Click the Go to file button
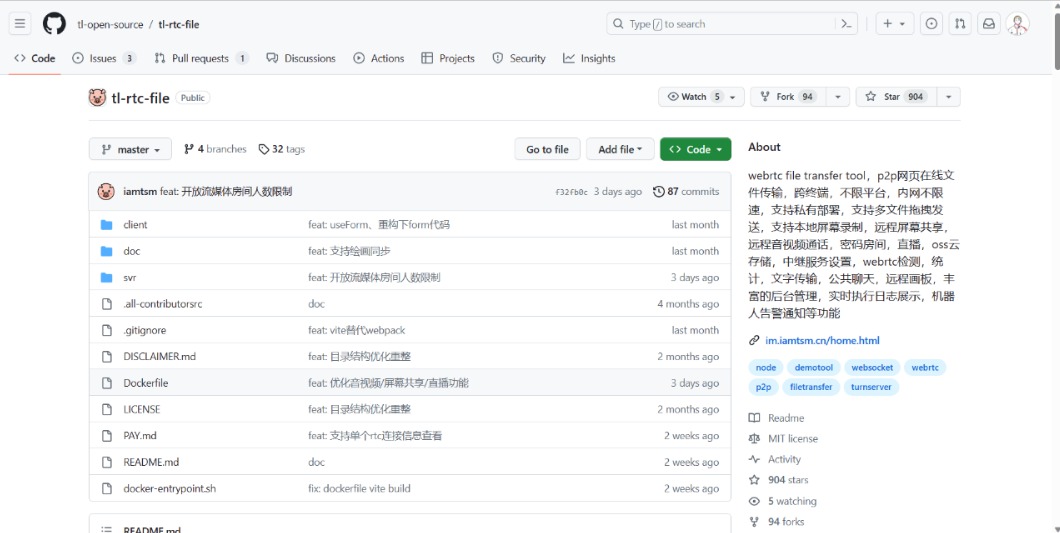1060x533 pixels. coord(548,149)
